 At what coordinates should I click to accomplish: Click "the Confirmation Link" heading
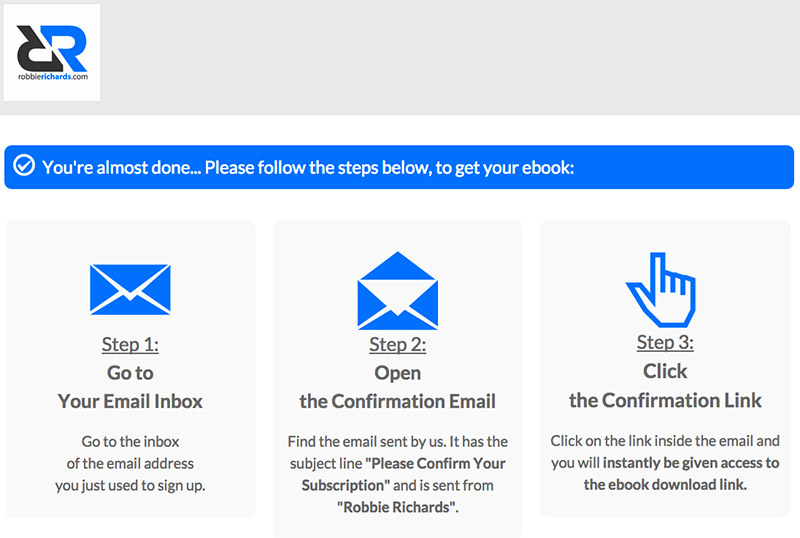coord(665,400)
